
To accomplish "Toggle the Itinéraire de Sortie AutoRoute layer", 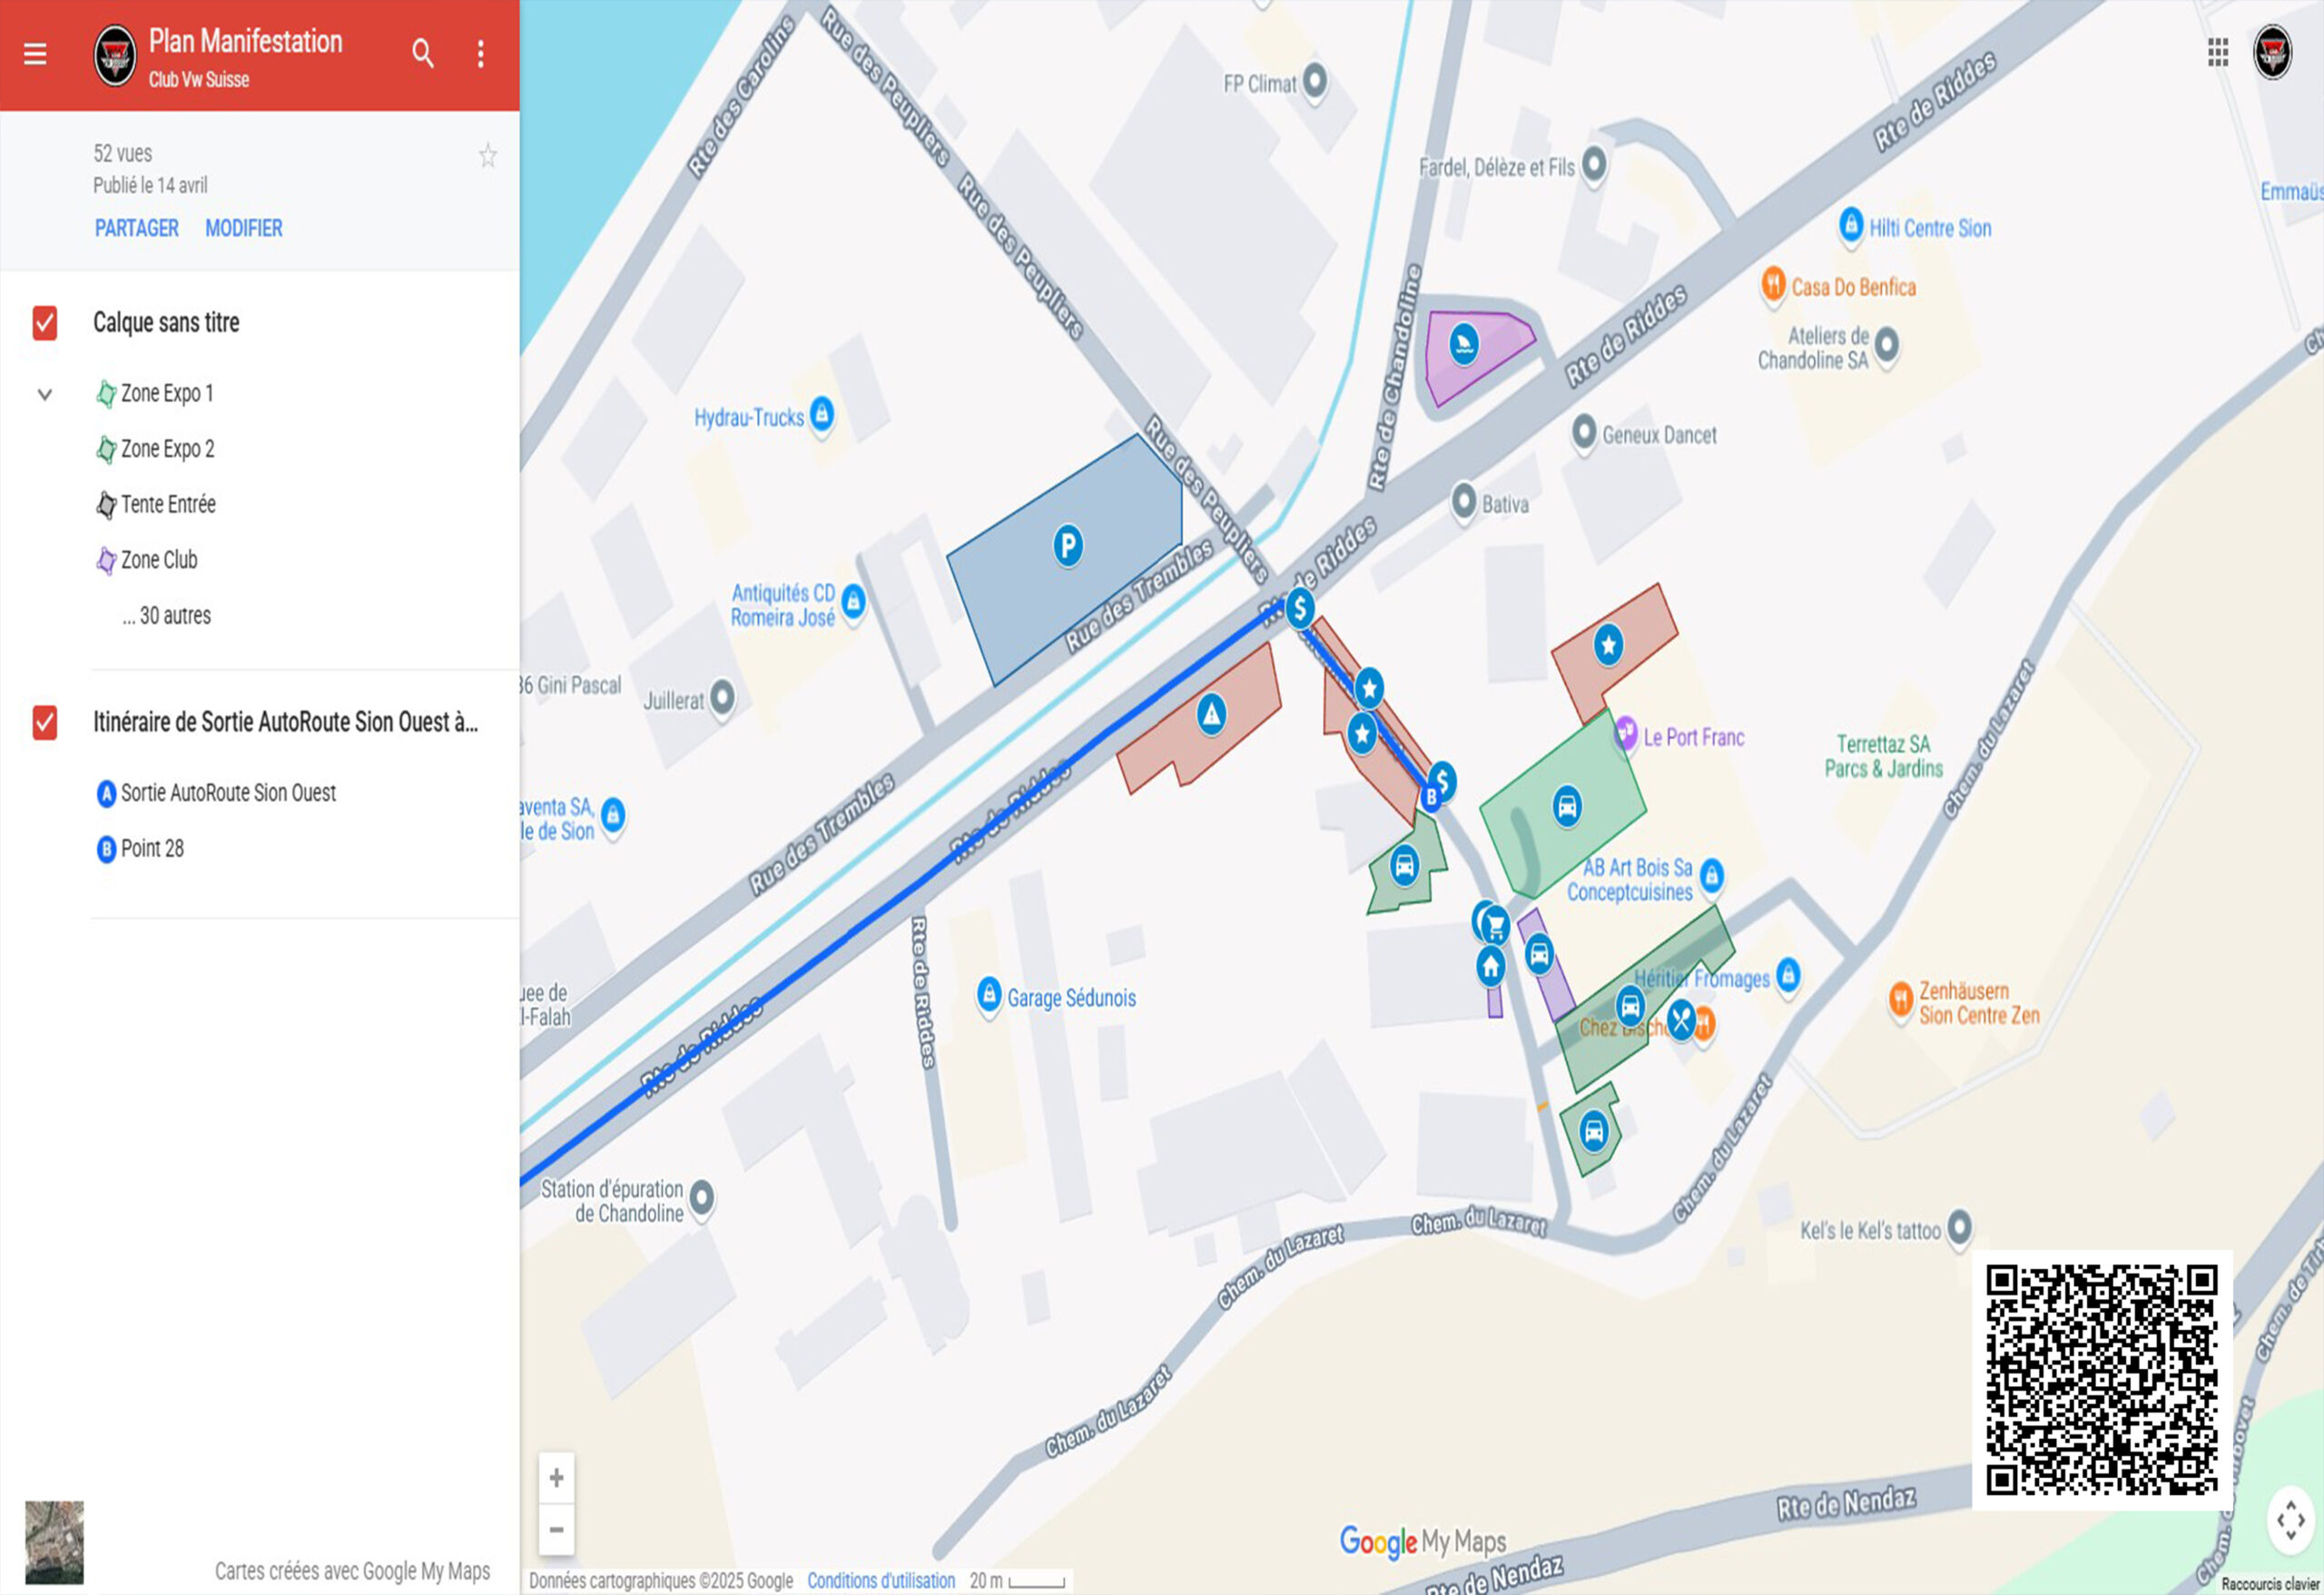I will point(45,722).
